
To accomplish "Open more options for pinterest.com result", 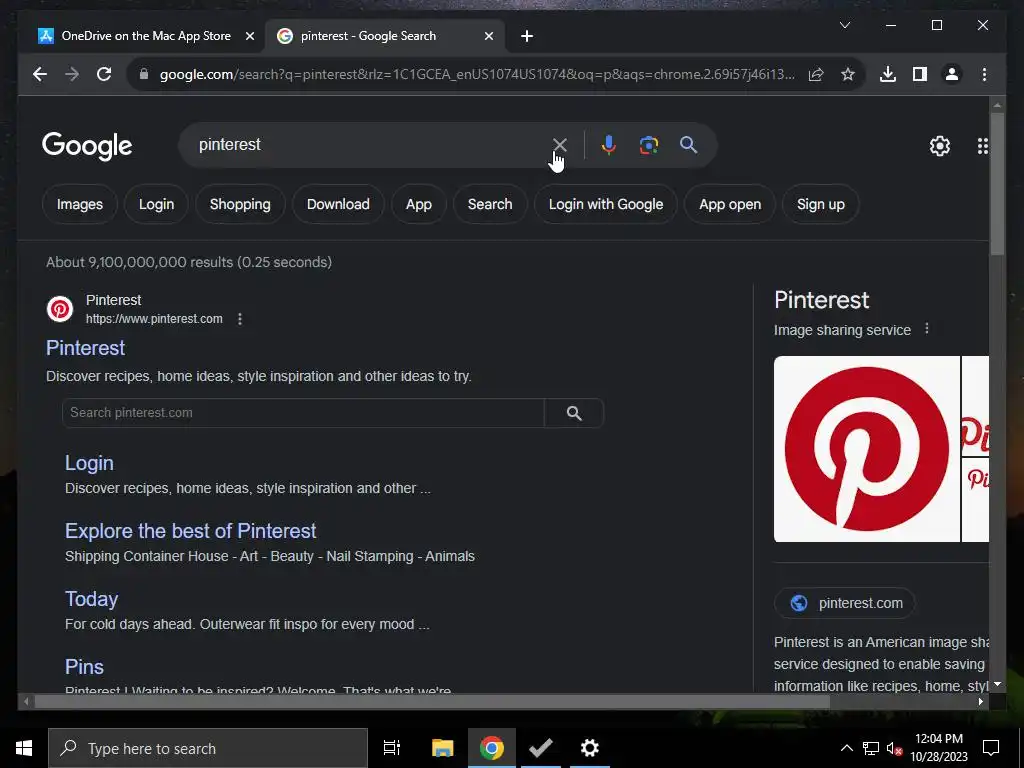I will (x=240, y=319).
